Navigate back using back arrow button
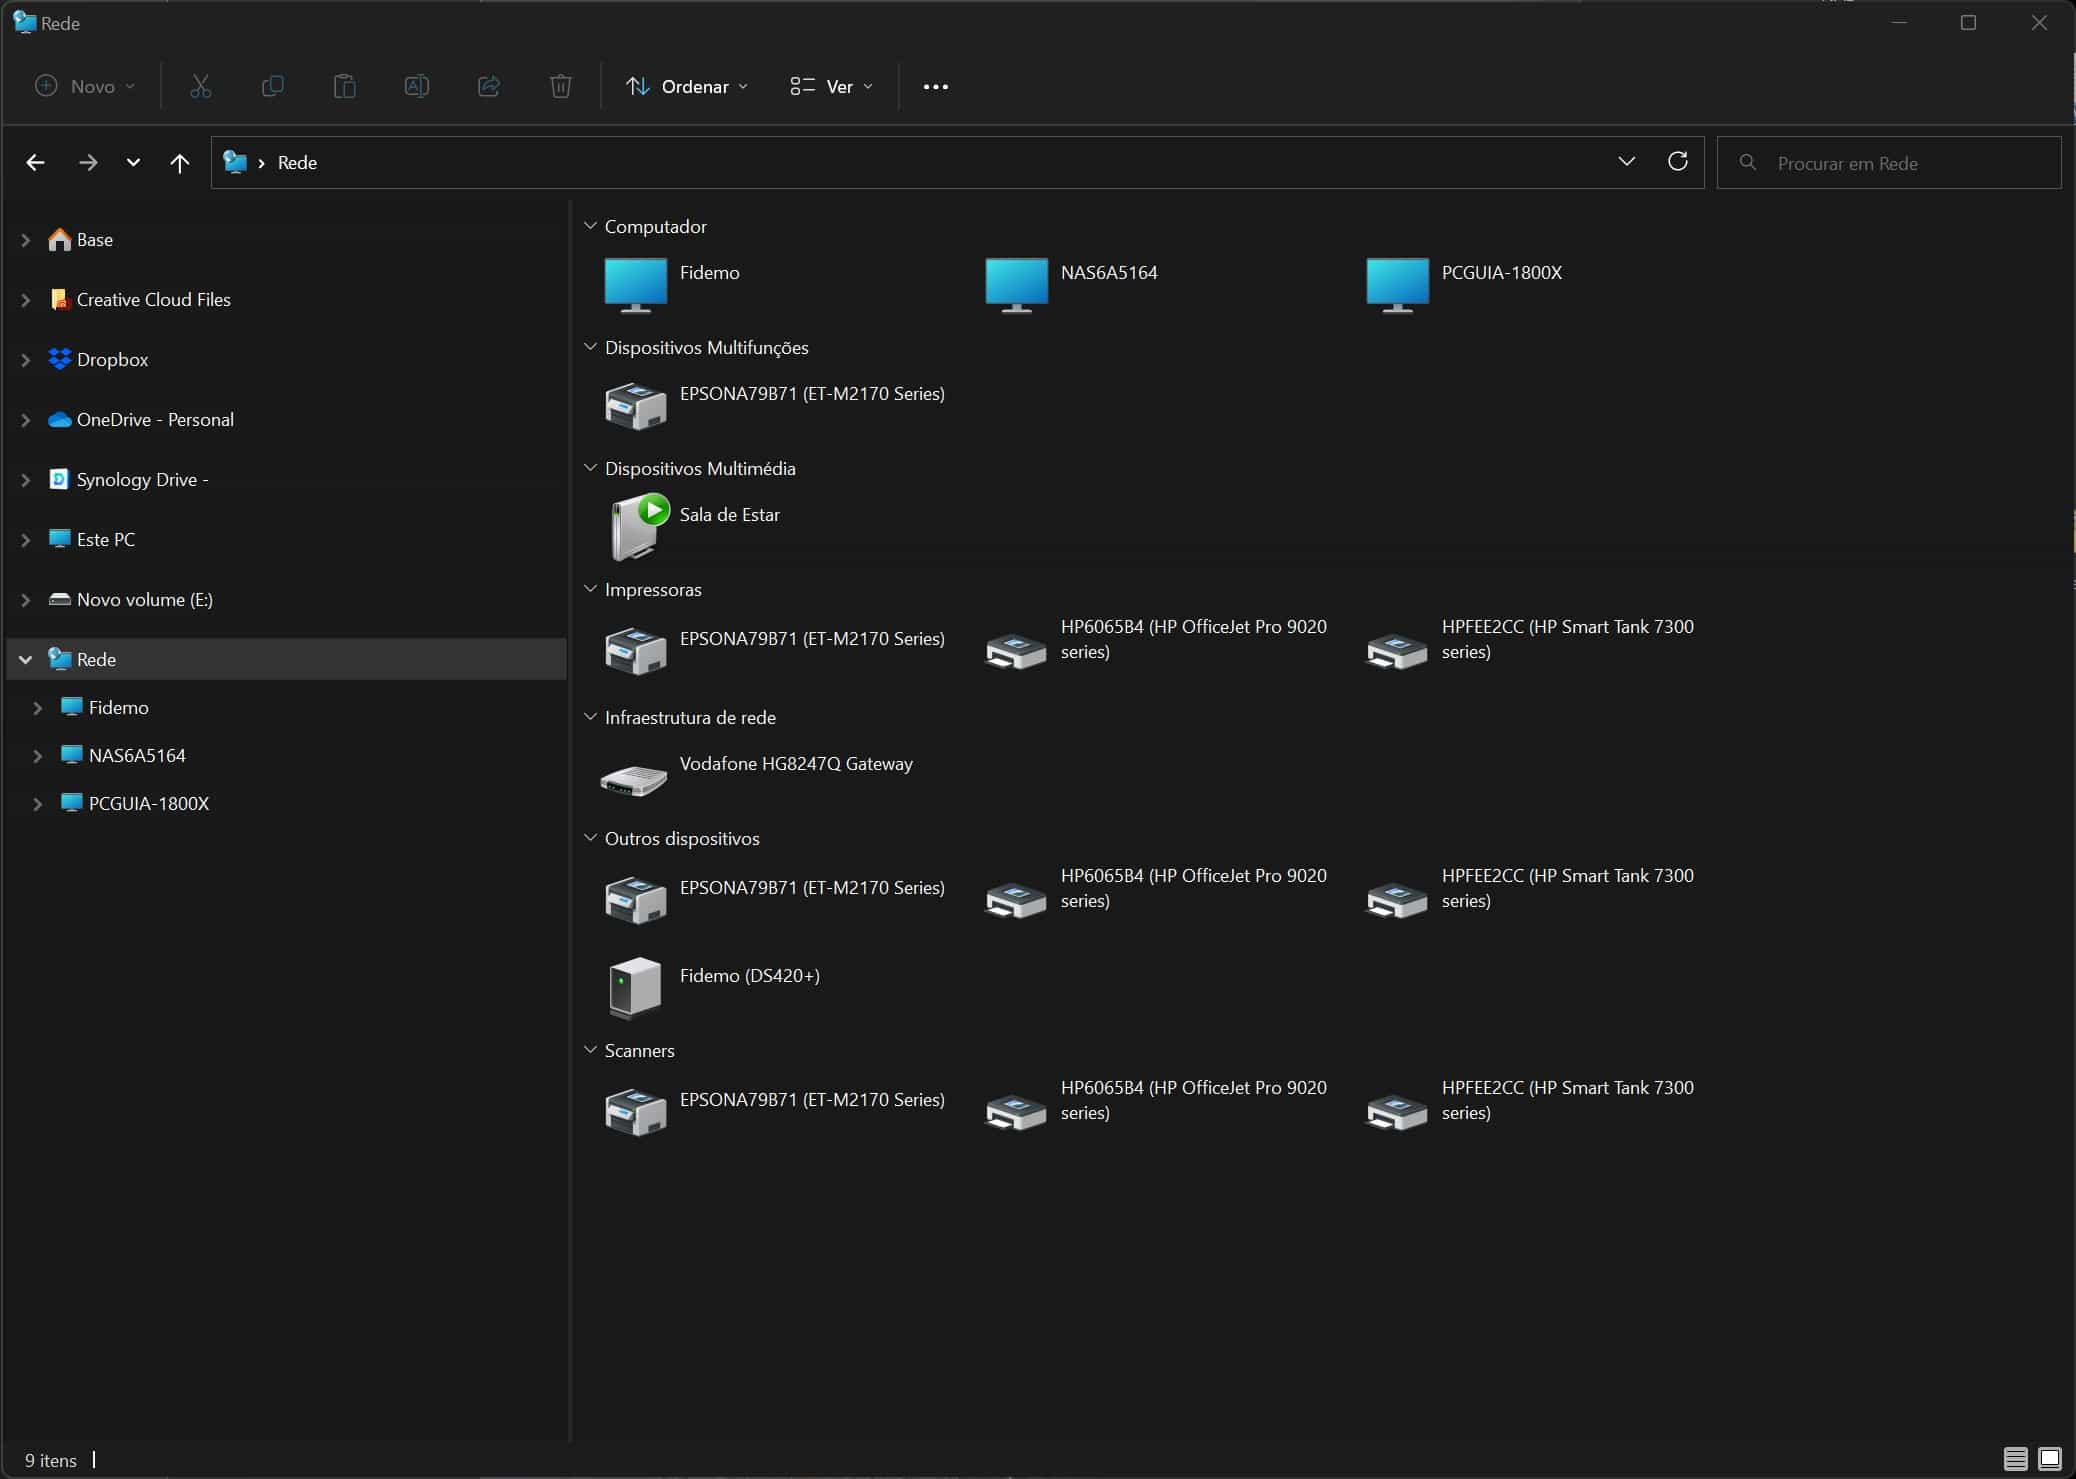The image size is (2076, 1479). pos(35,160)
